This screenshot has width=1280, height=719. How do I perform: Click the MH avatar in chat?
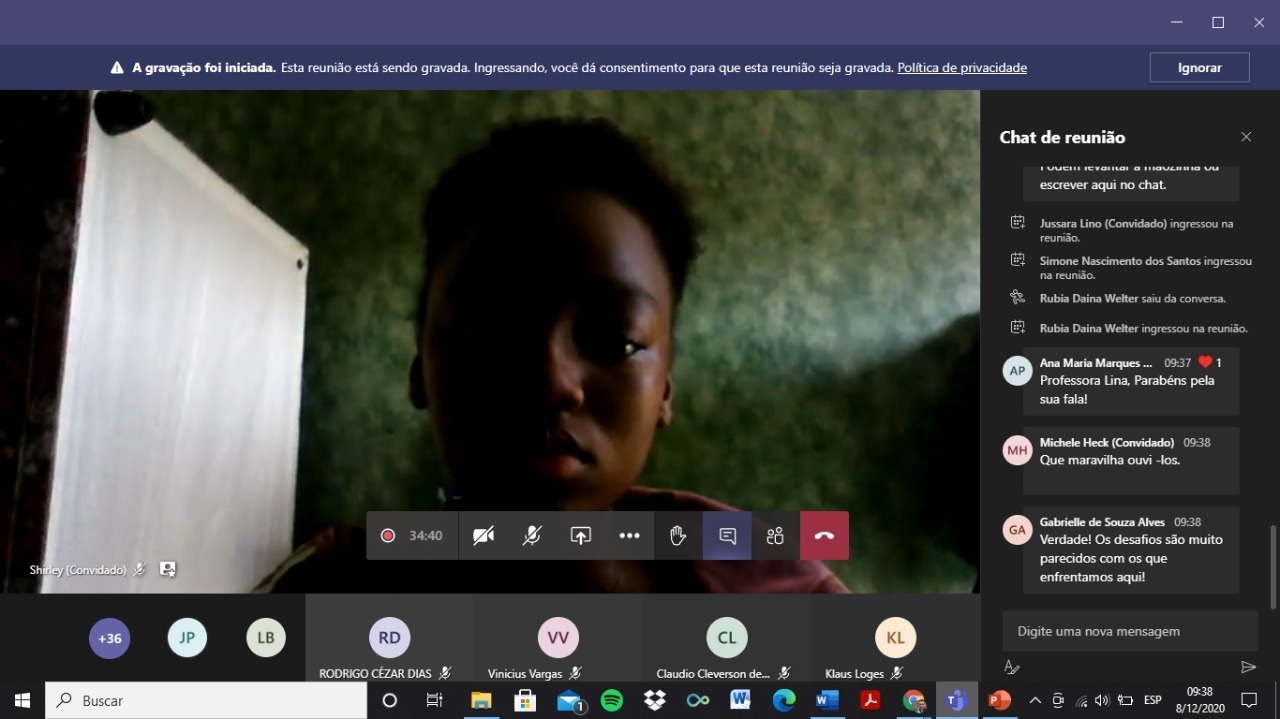click(x=1017, y=450)
